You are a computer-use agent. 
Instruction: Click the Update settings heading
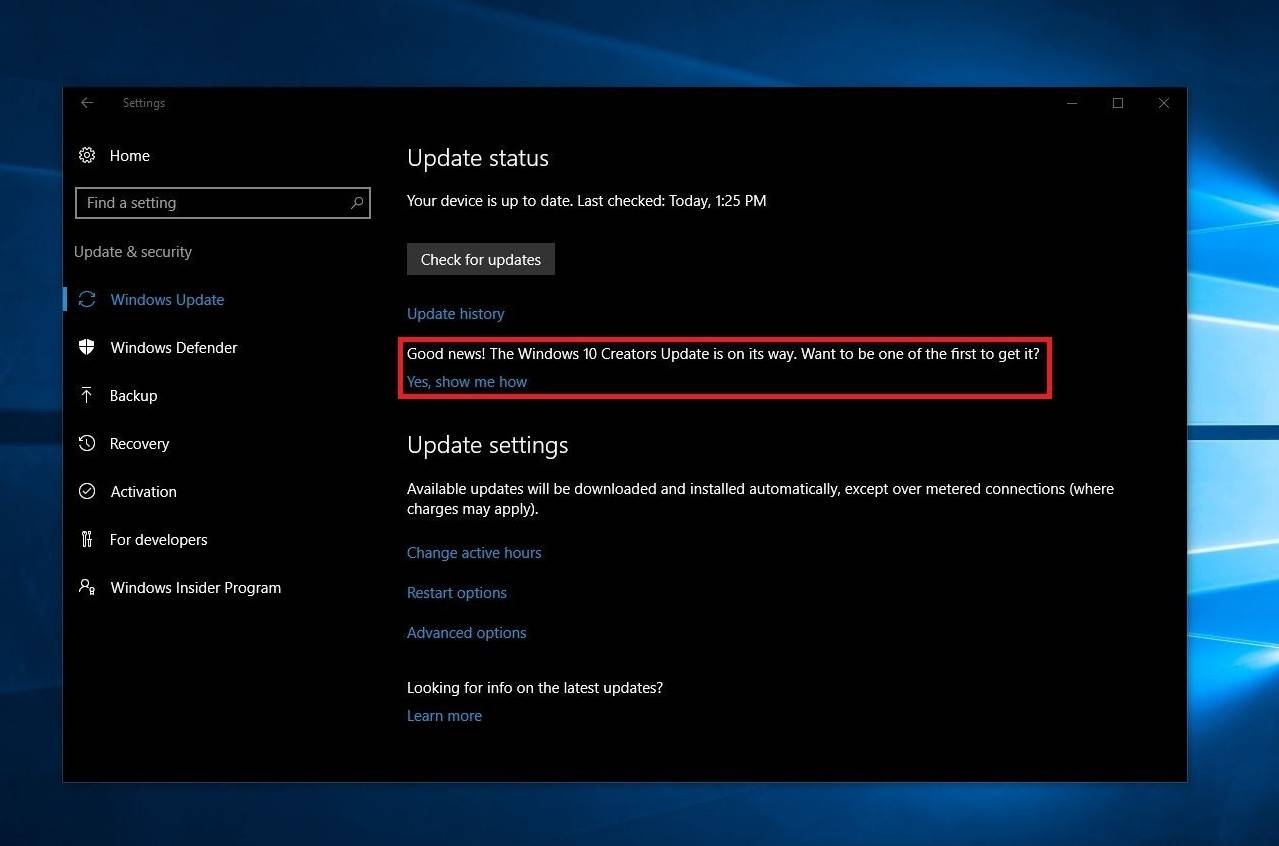click(488, 445)
